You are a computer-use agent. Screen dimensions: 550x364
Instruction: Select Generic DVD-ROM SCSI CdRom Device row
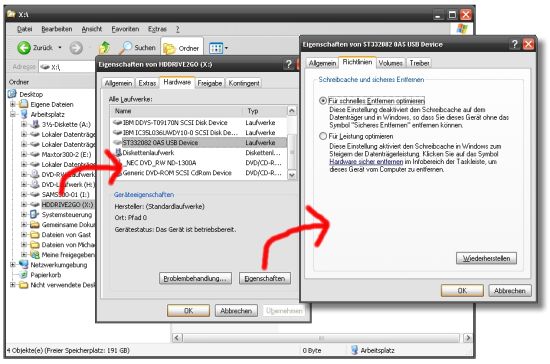tap(199, 173)
